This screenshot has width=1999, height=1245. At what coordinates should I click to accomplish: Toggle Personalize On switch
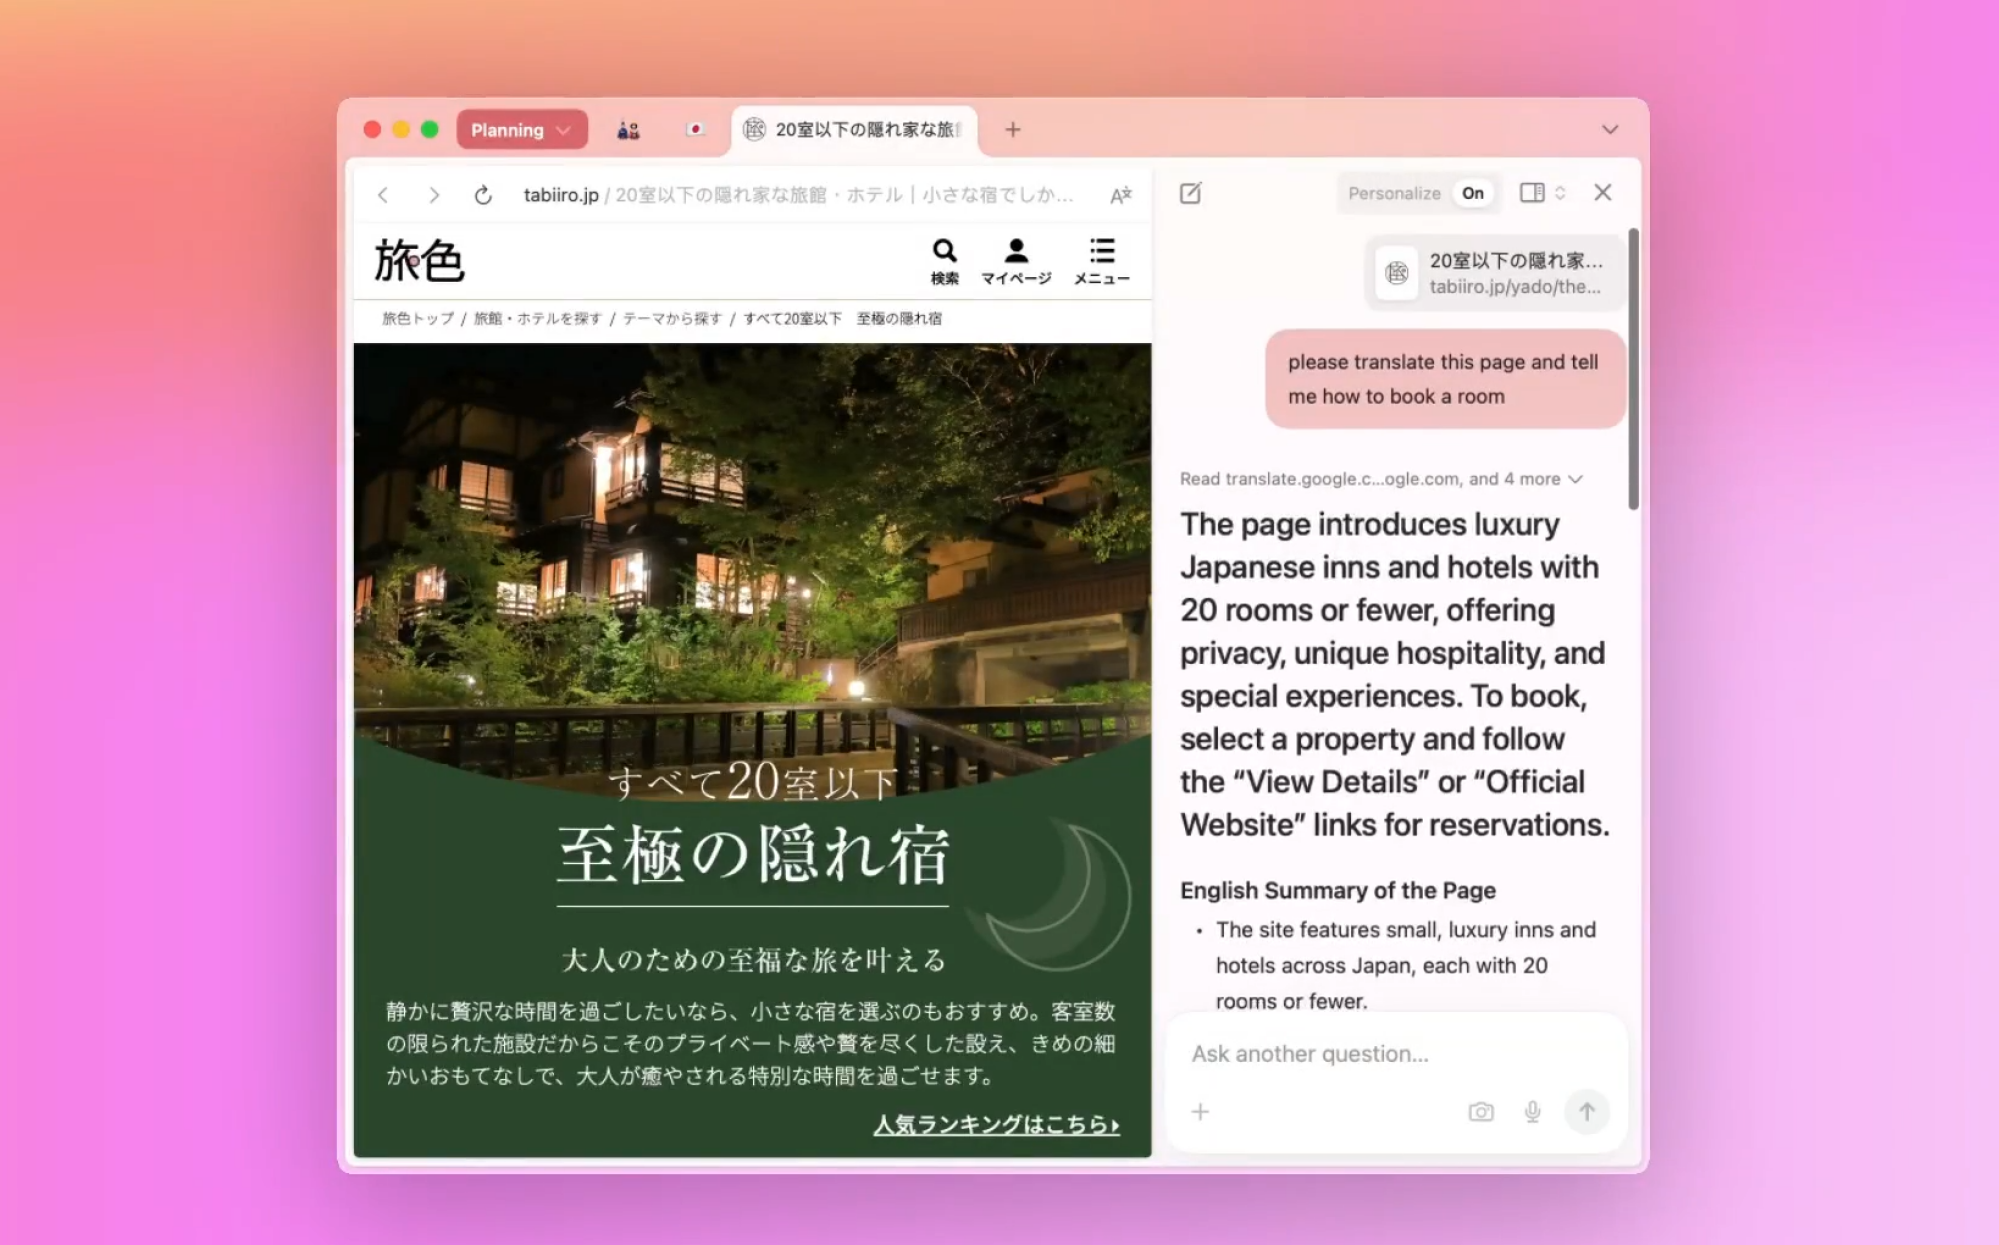pos(1472,193)
